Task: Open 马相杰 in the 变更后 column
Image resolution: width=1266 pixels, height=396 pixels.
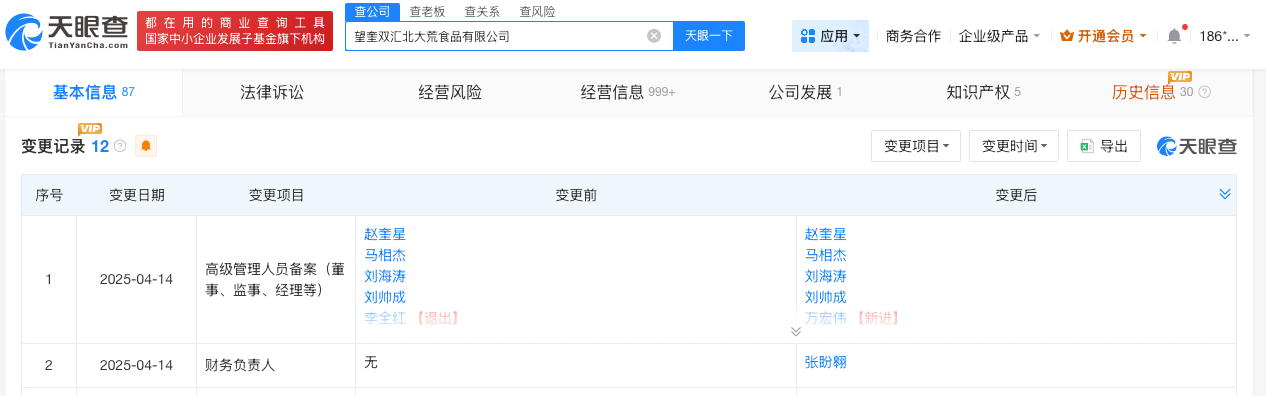Action: (825, 255)
